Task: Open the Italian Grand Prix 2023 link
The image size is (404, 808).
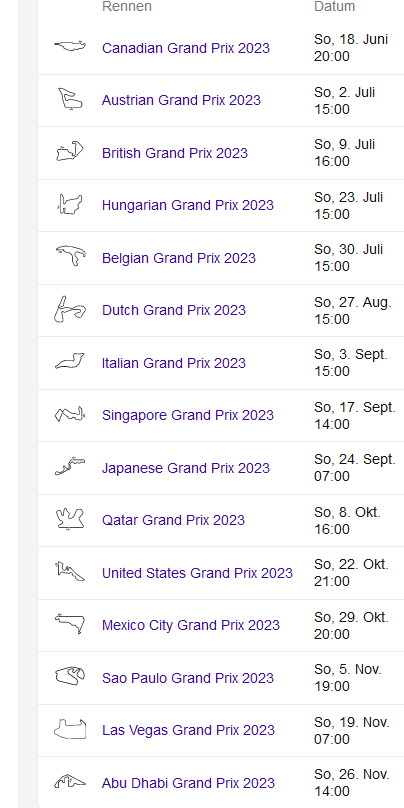Action: (x=174, y=363)
